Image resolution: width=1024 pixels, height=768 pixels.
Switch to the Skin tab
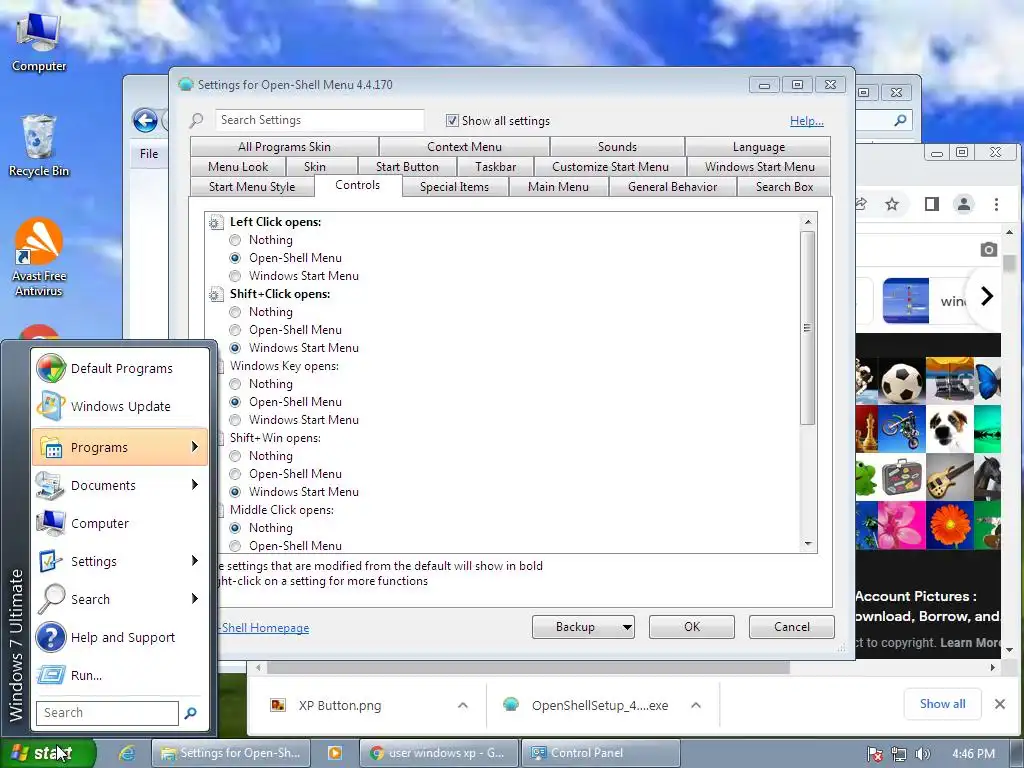click(314, 167)
